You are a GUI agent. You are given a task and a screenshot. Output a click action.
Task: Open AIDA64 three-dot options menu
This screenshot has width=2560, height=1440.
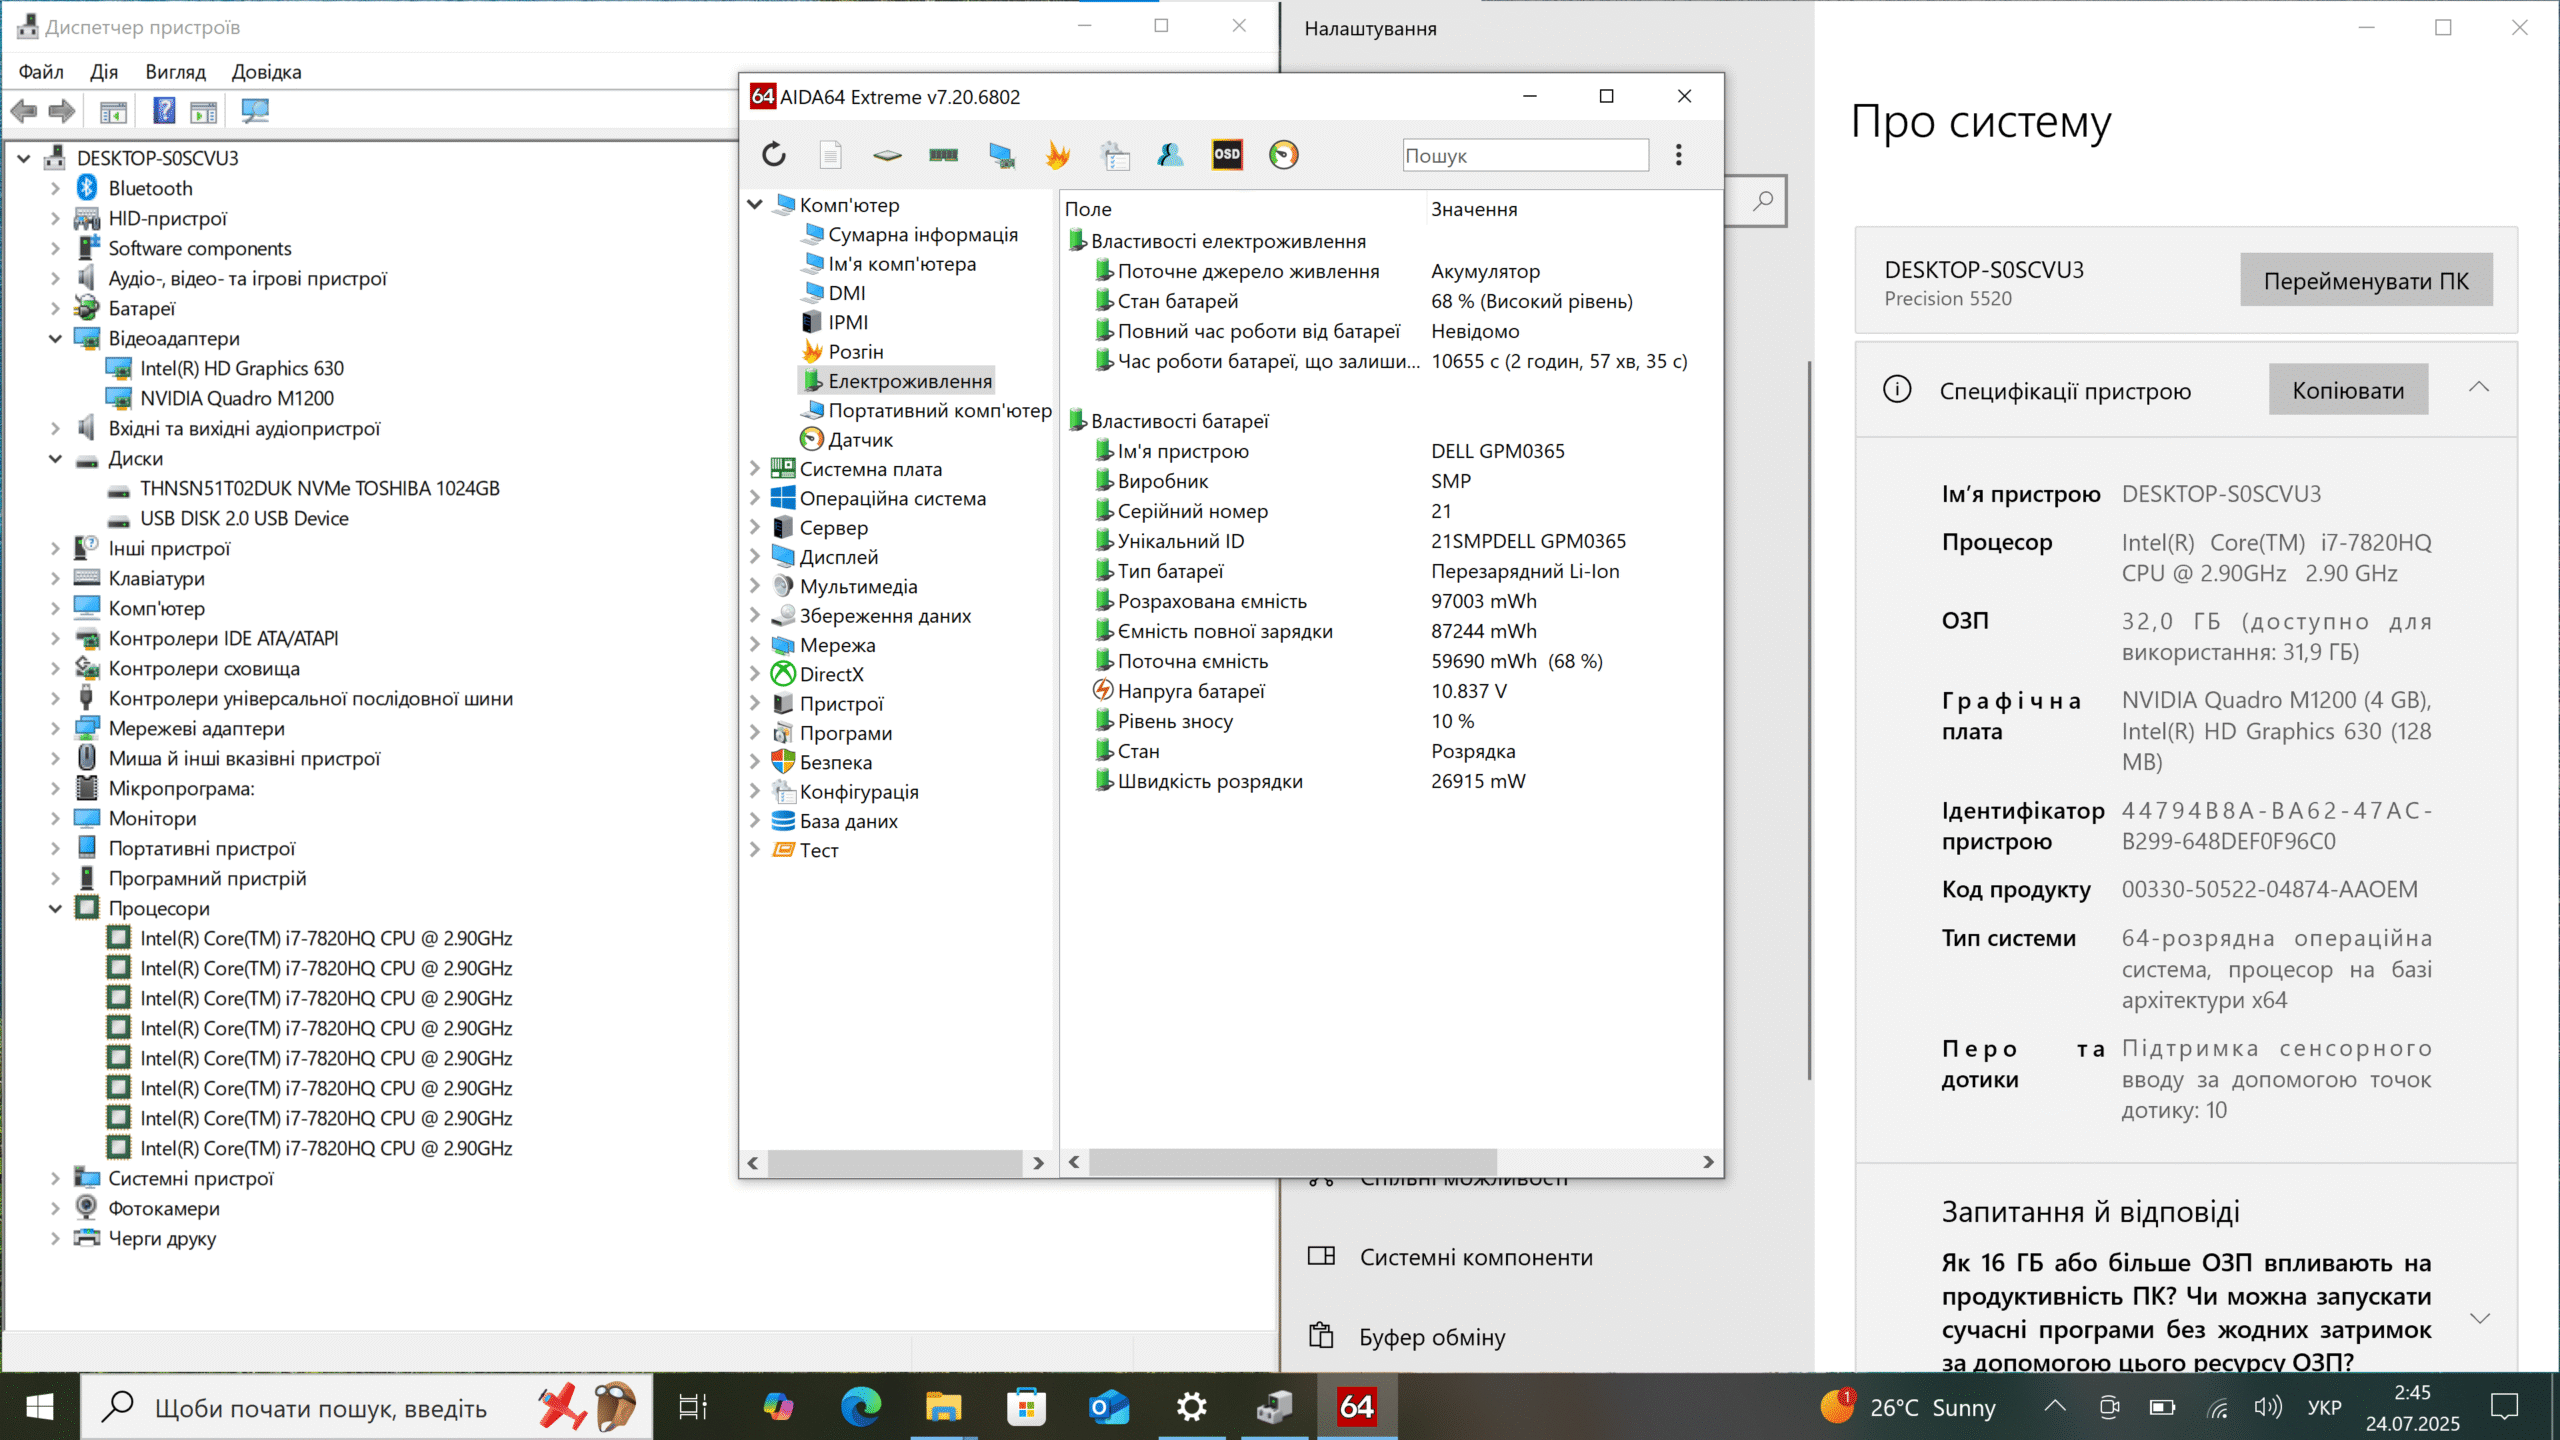pos(1679,155)
